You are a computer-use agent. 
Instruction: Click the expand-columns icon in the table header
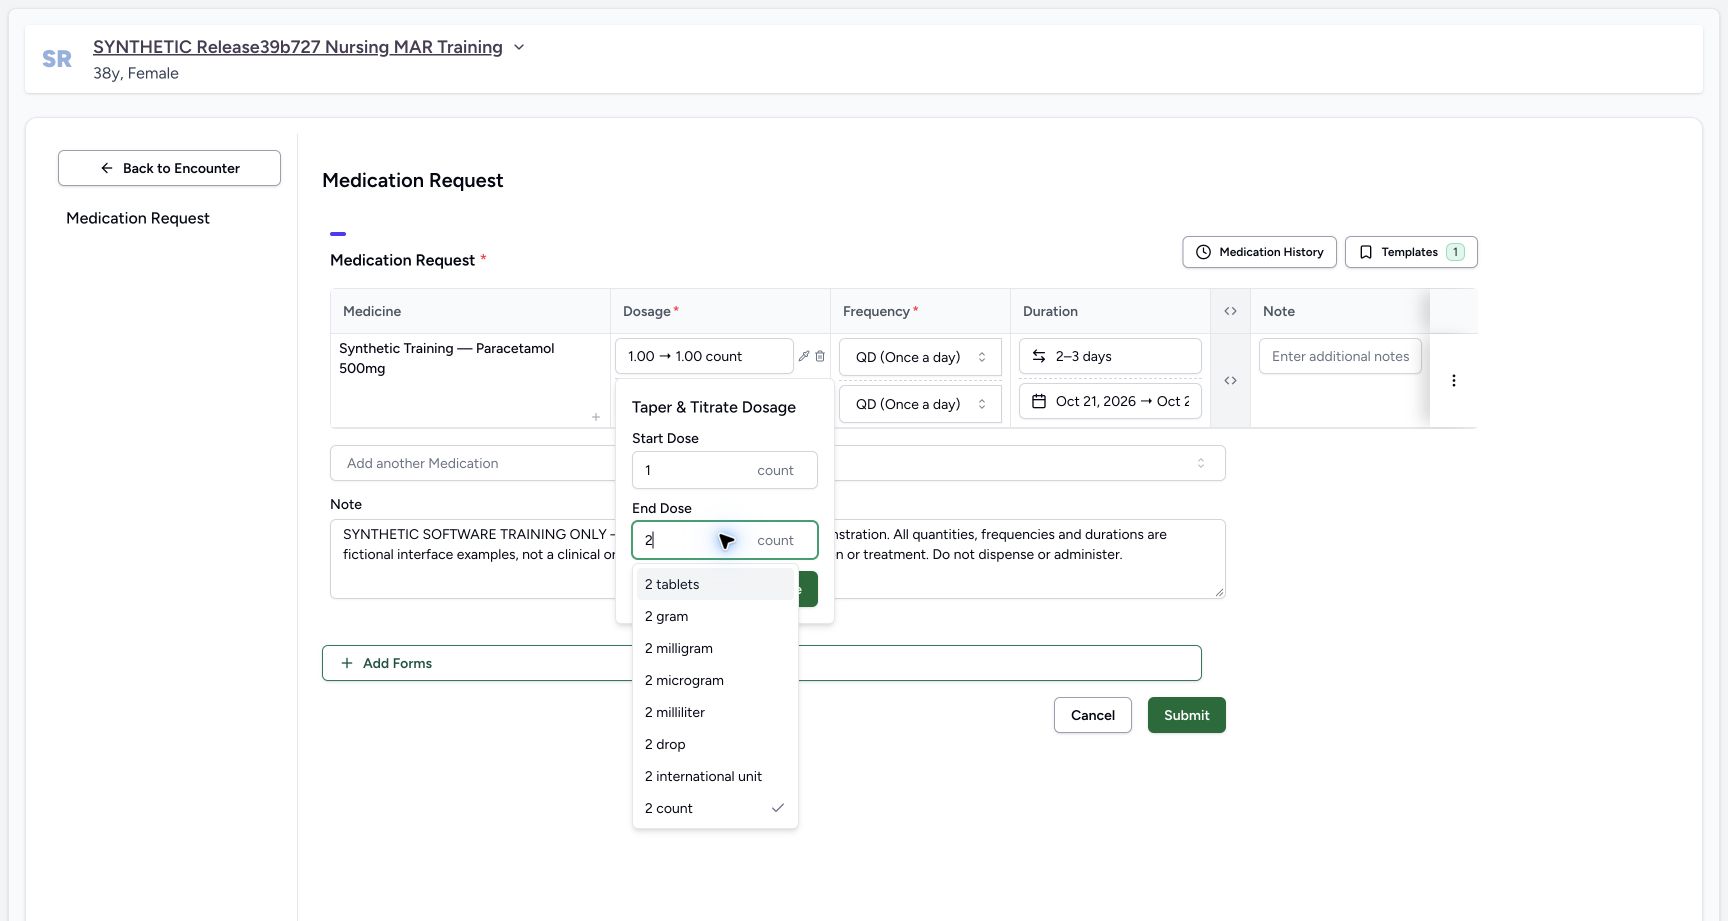click(x=1230, y=311)
